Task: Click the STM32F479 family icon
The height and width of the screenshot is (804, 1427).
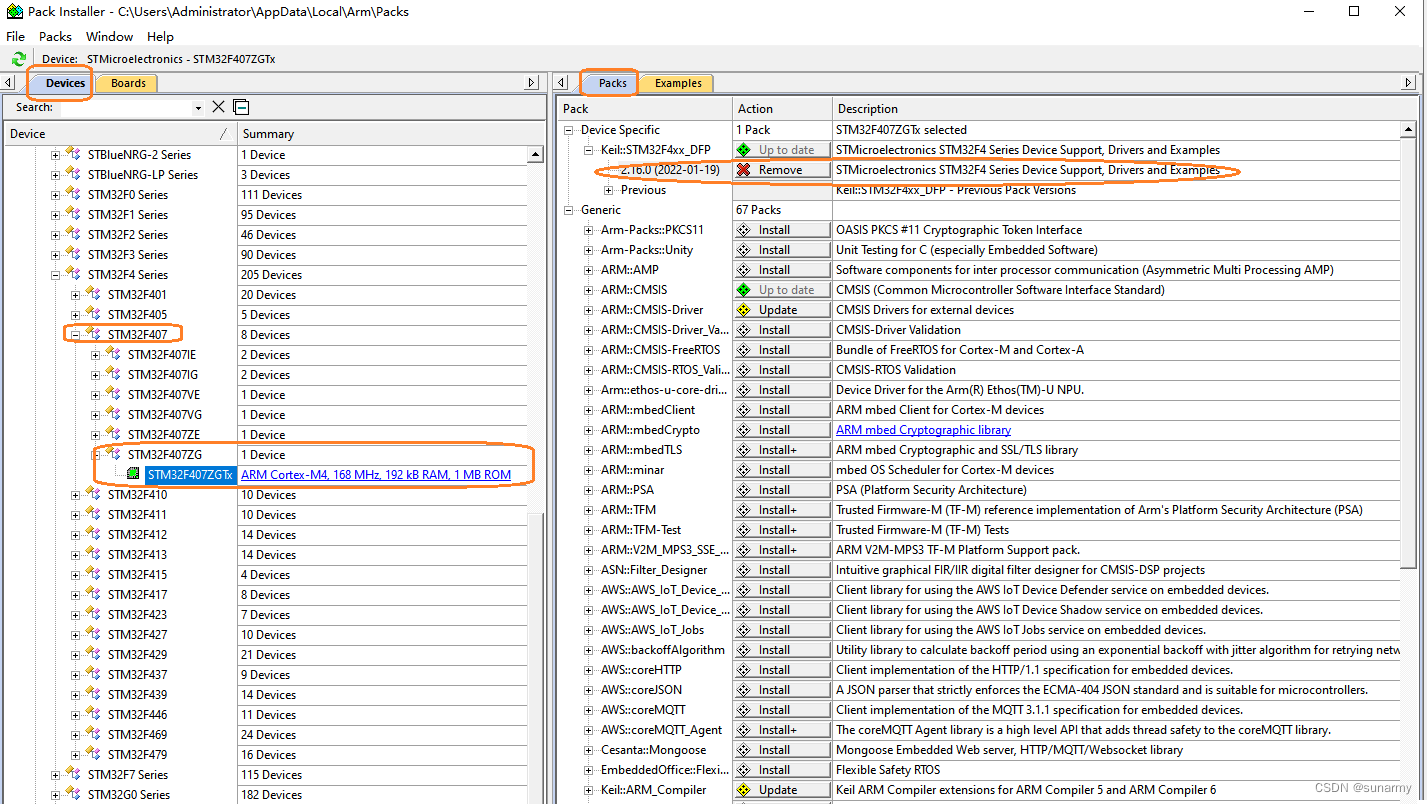Action: pyautogui.click(x=94, y=754)
